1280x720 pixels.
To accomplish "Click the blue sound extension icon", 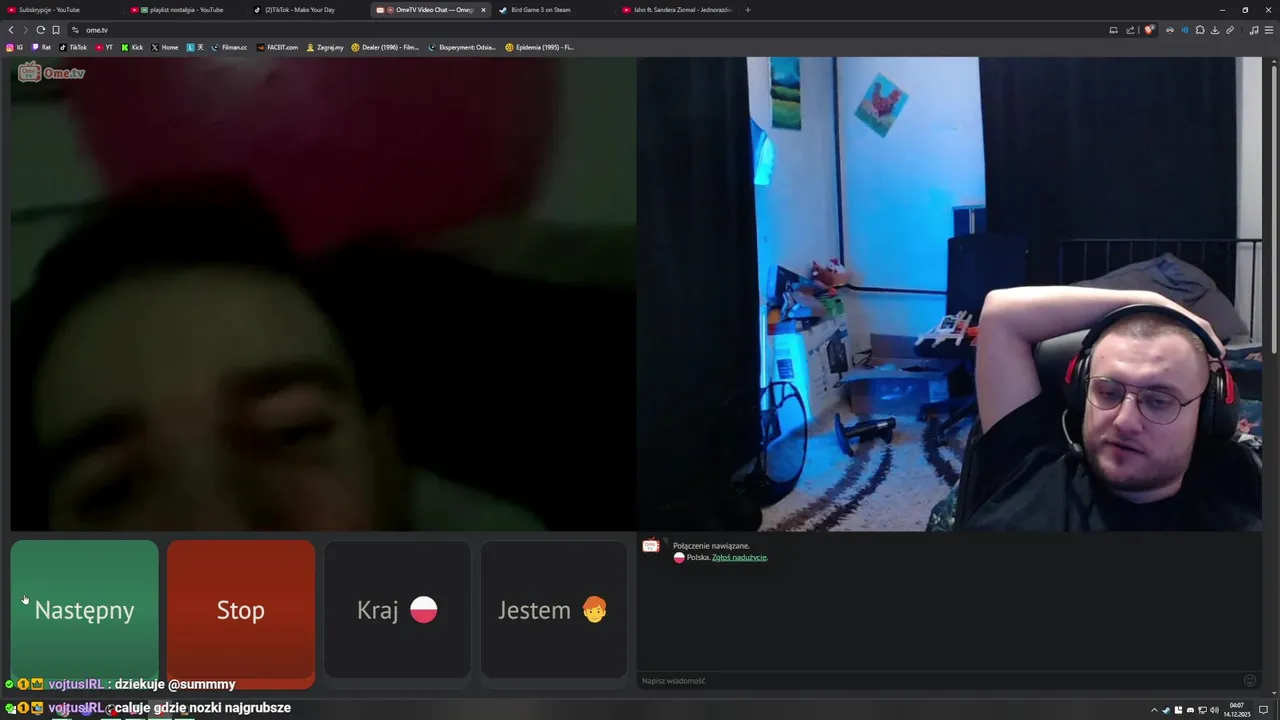I will pos(1185,30).
